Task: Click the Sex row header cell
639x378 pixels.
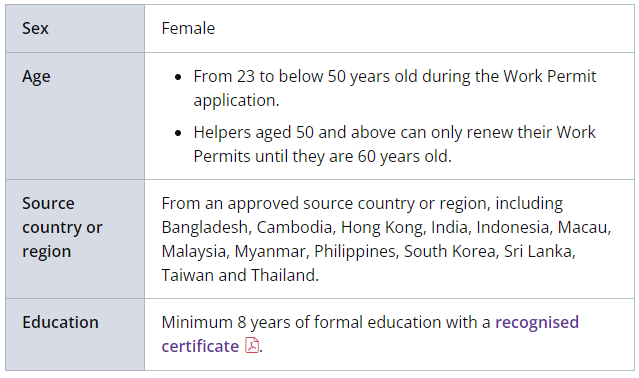Action: pyautogui.click(x=75, y=29)
